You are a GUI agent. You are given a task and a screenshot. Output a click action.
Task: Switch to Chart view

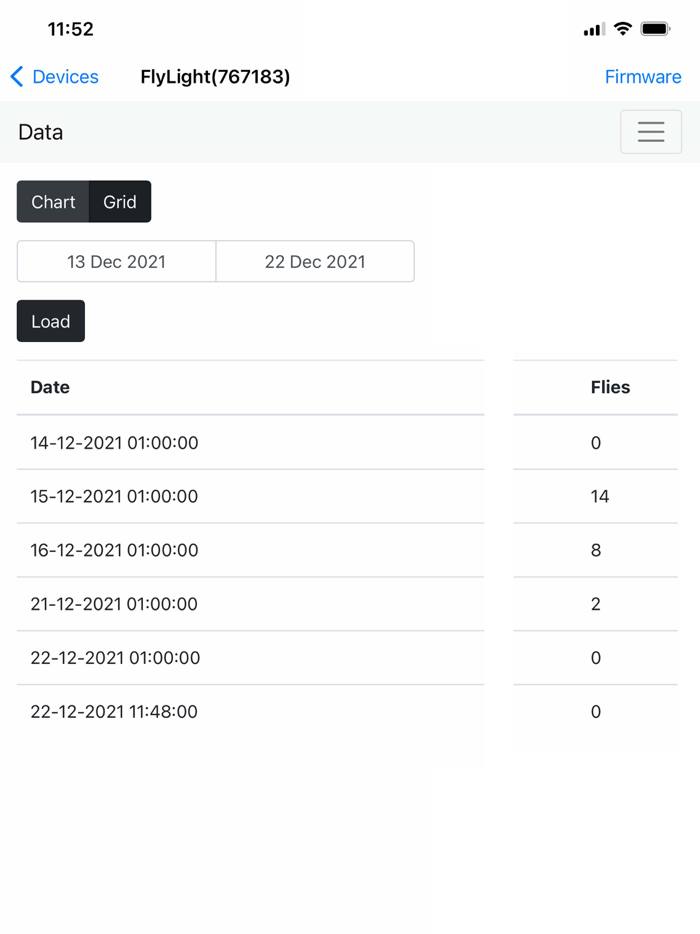coord(53,202)
